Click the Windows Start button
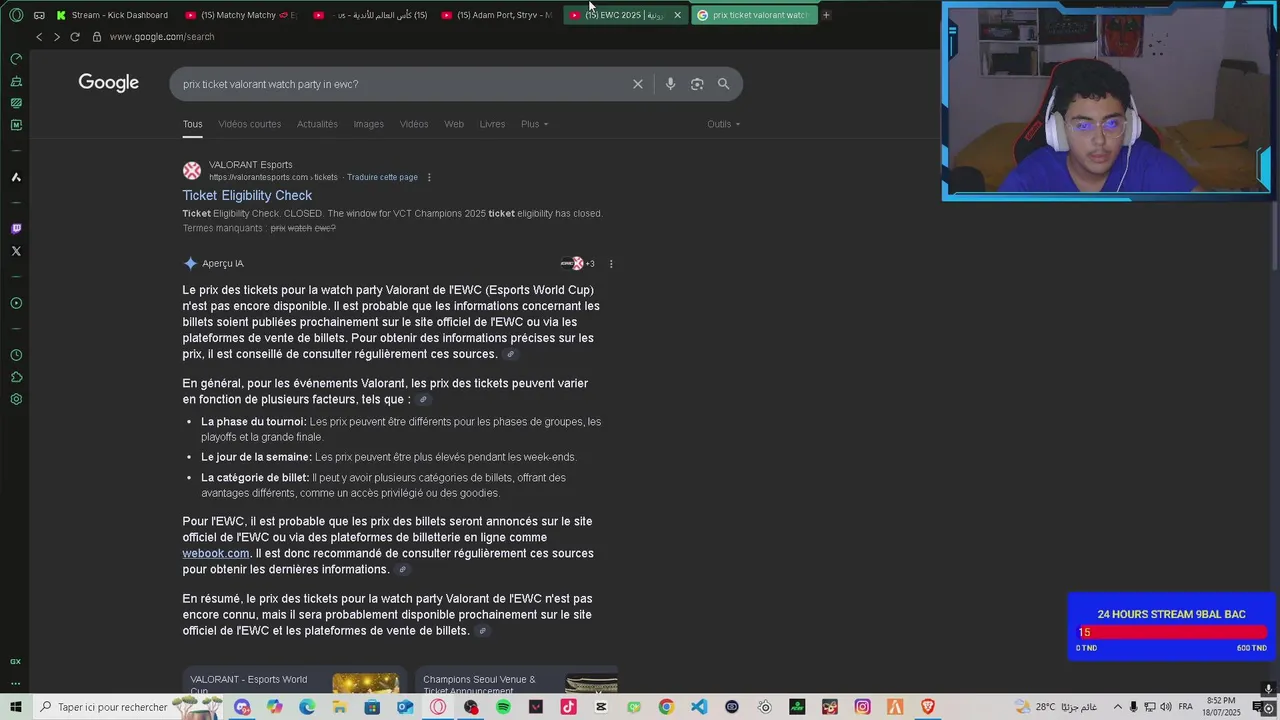 point(16,707)
